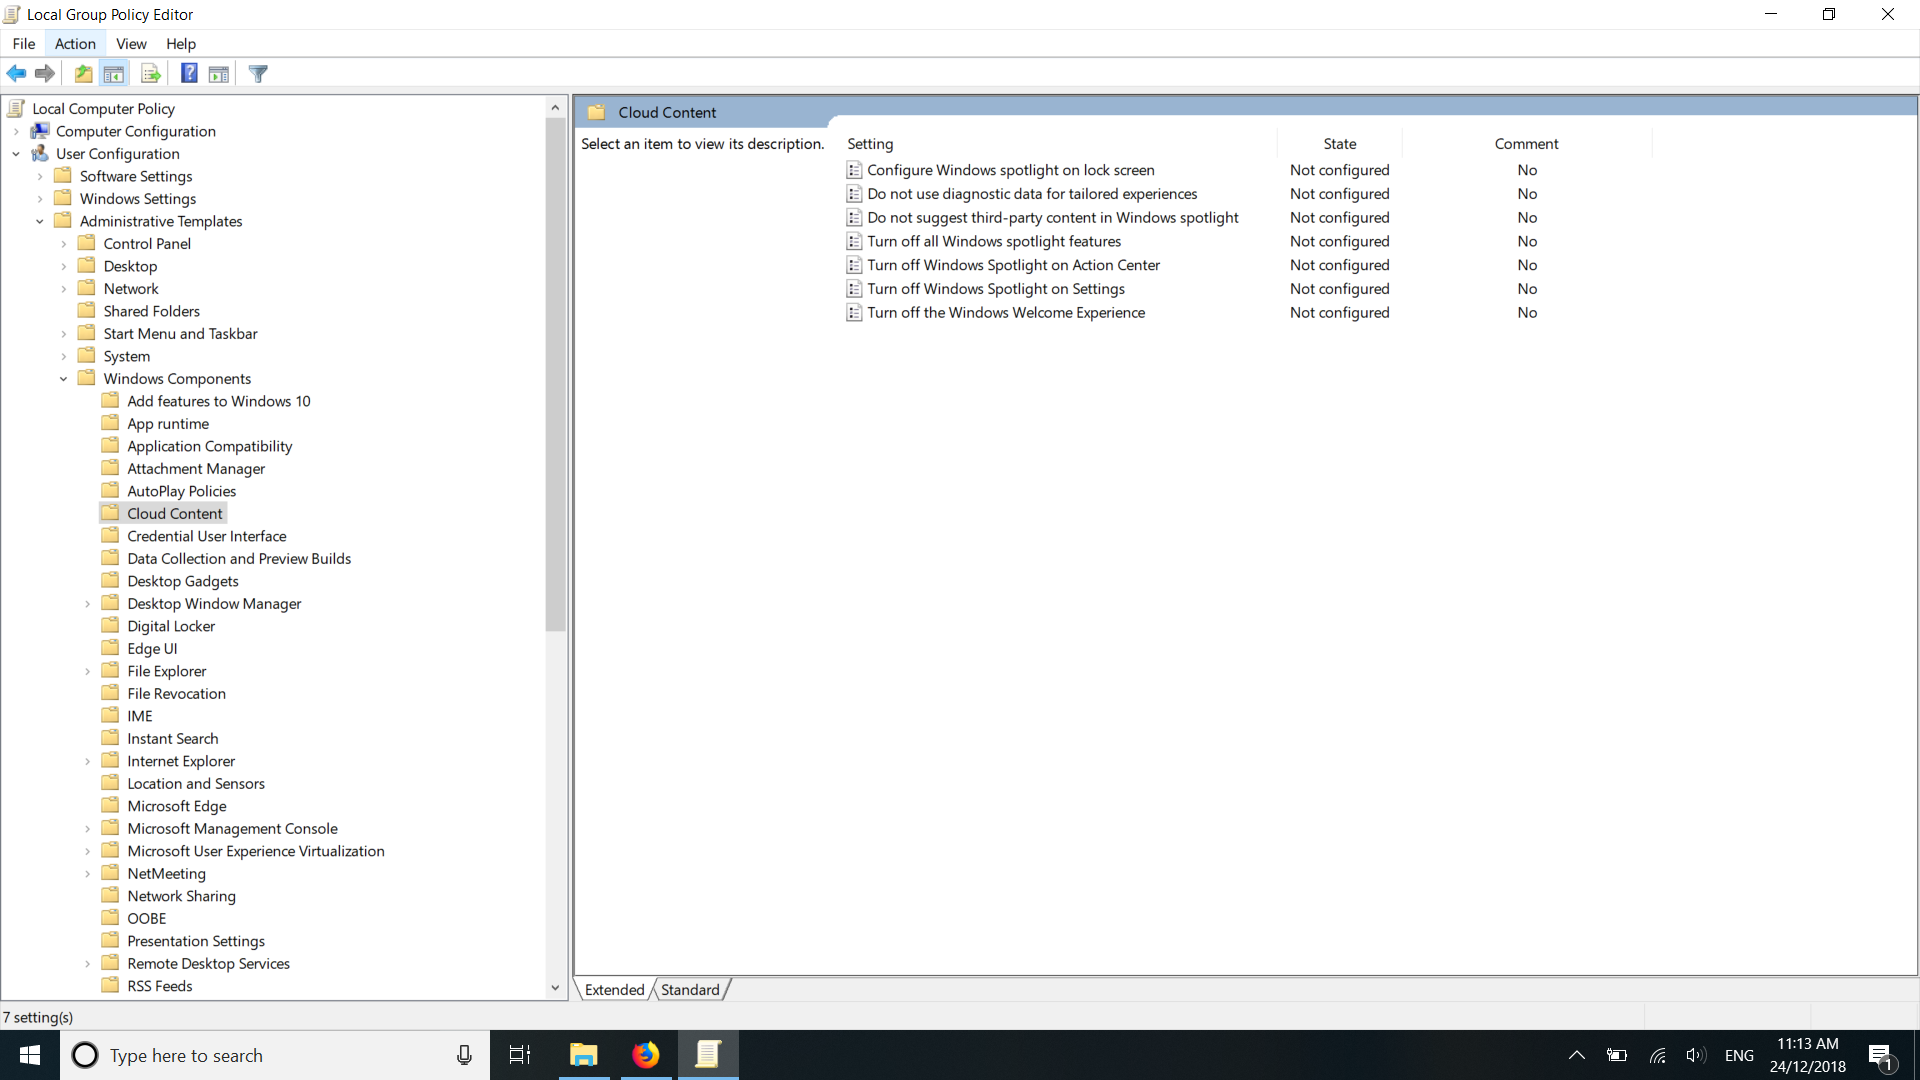
Task: Open the File menu
Action: [x=22, y=44]
